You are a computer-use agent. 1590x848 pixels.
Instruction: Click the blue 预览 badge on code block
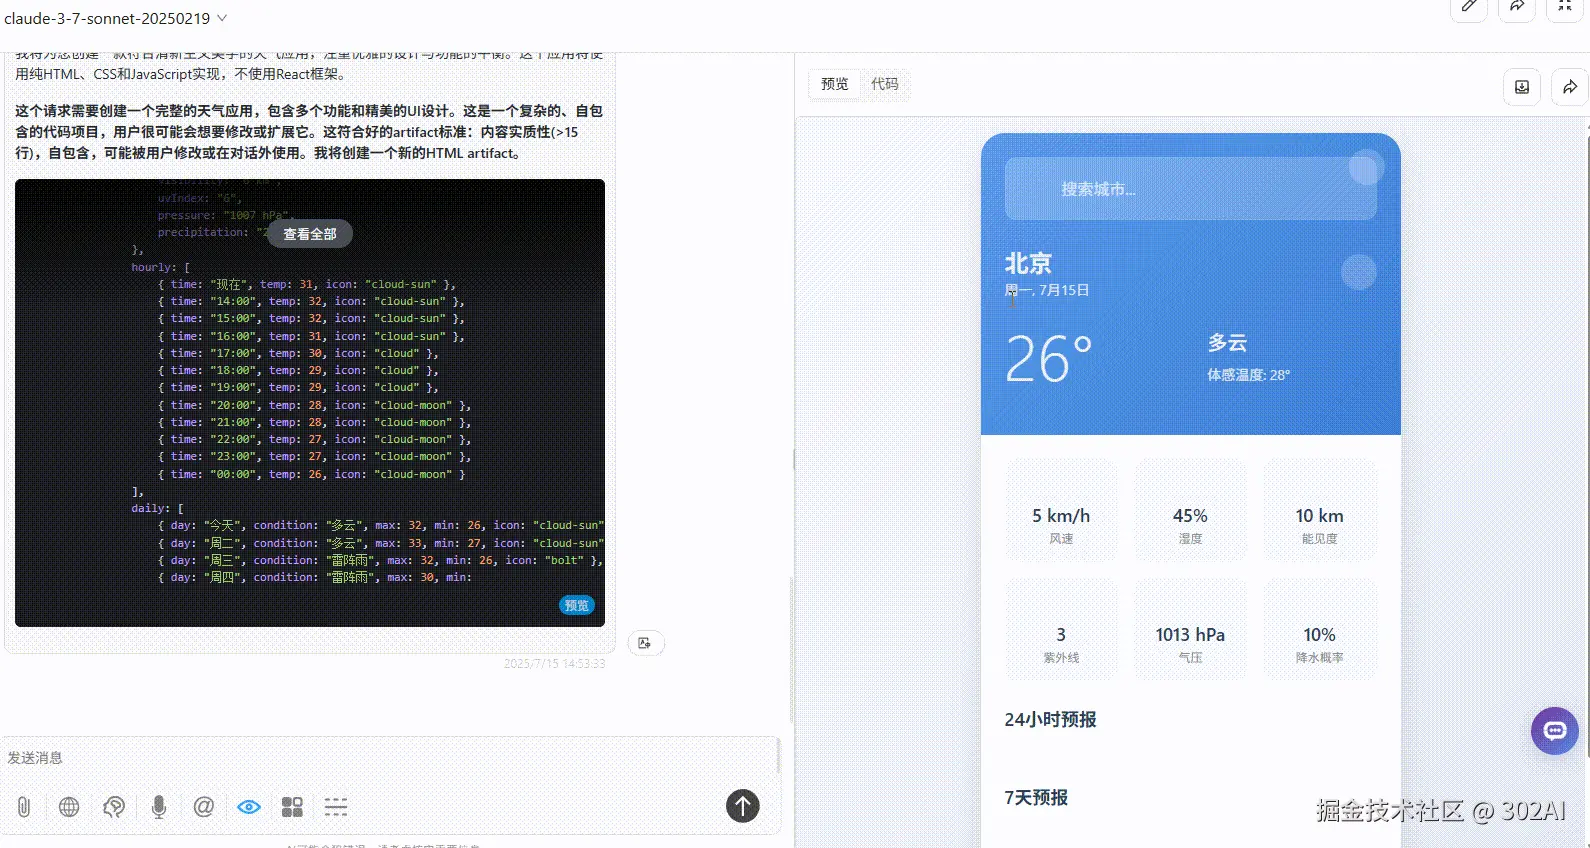click(x=577, y=605)
